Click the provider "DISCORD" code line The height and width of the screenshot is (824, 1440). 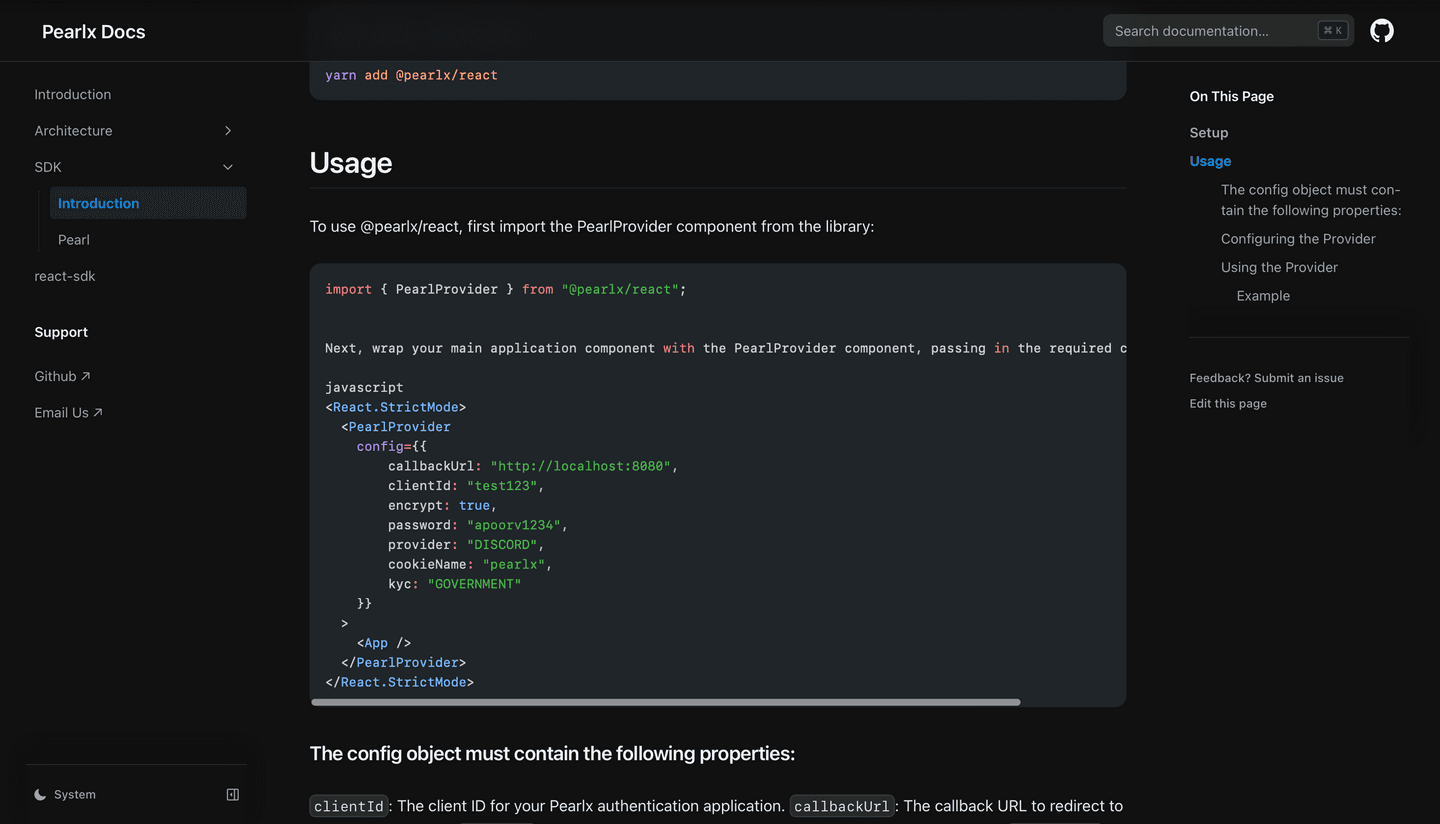466,544
